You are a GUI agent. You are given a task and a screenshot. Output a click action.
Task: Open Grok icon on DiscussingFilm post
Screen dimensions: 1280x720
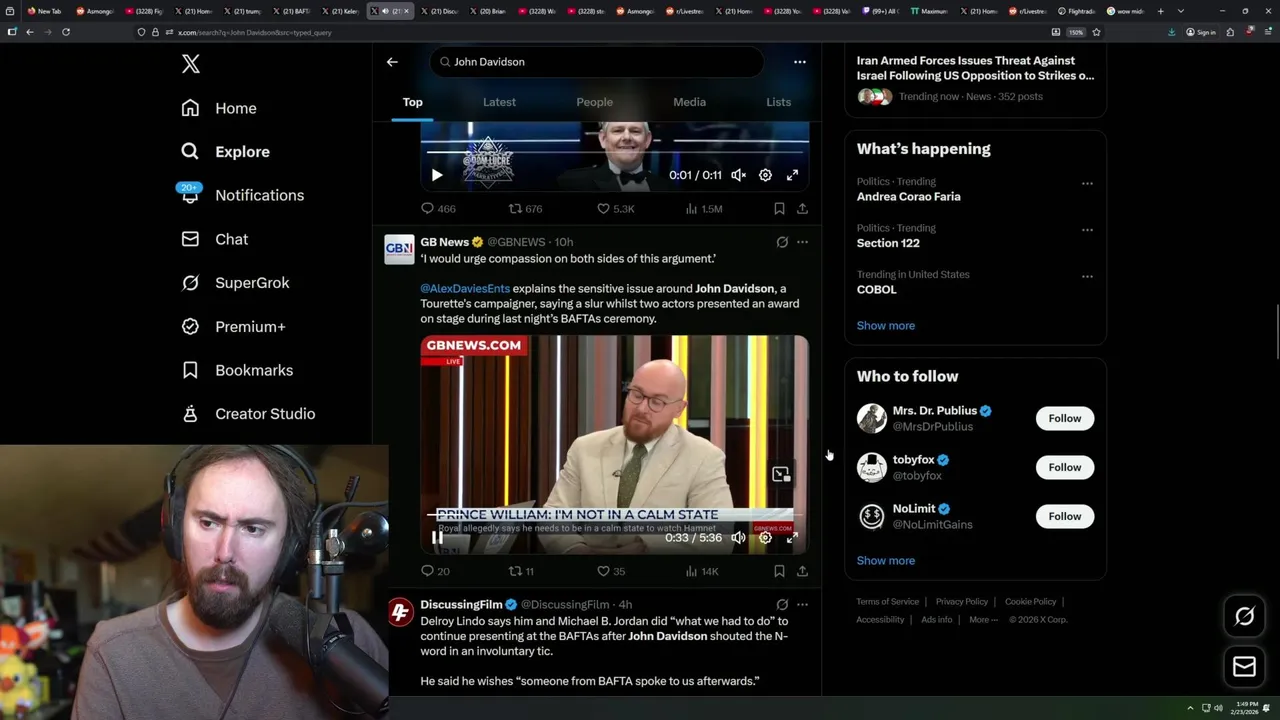point(782,605)
